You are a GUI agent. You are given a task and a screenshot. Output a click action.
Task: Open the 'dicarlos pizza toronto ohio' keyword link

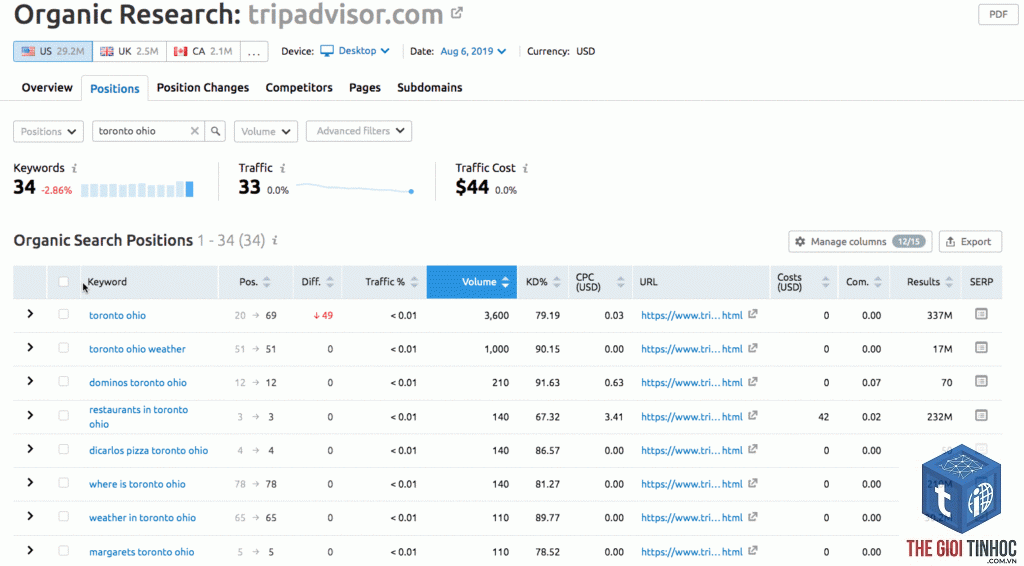148,450
